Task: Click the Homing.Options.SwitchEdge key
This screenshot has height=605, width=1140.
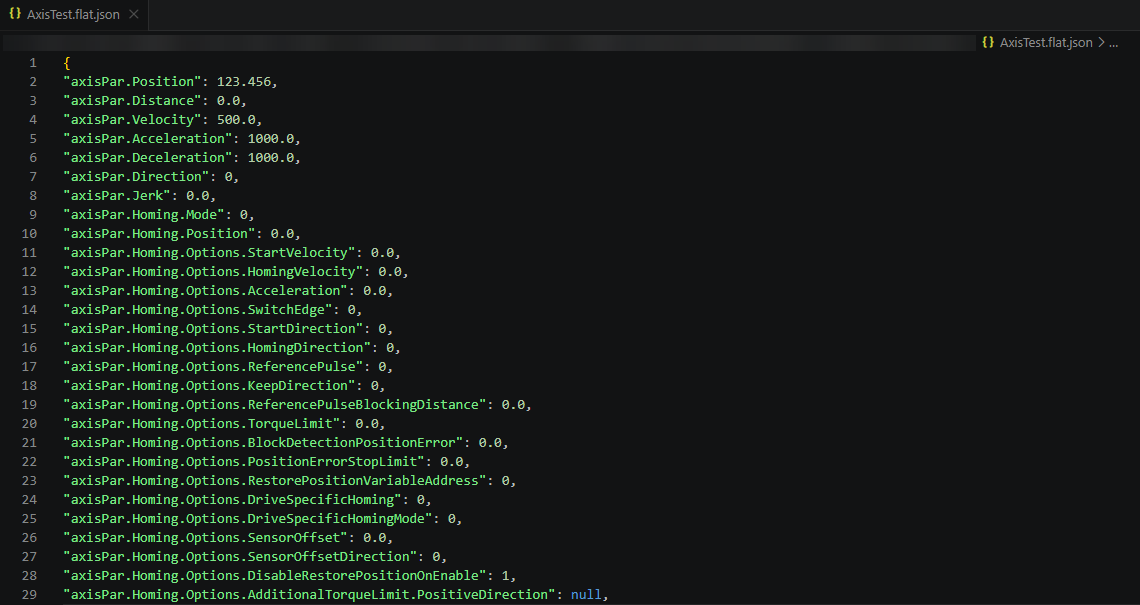Action: click(198, 310)
